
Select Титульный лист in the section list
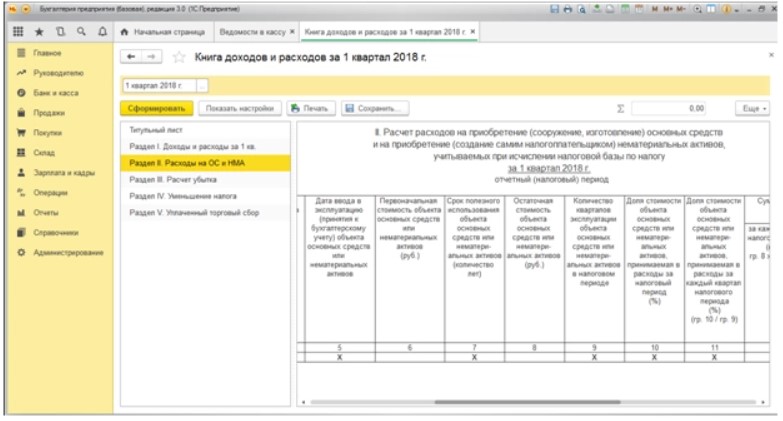[x=205, y=130]
